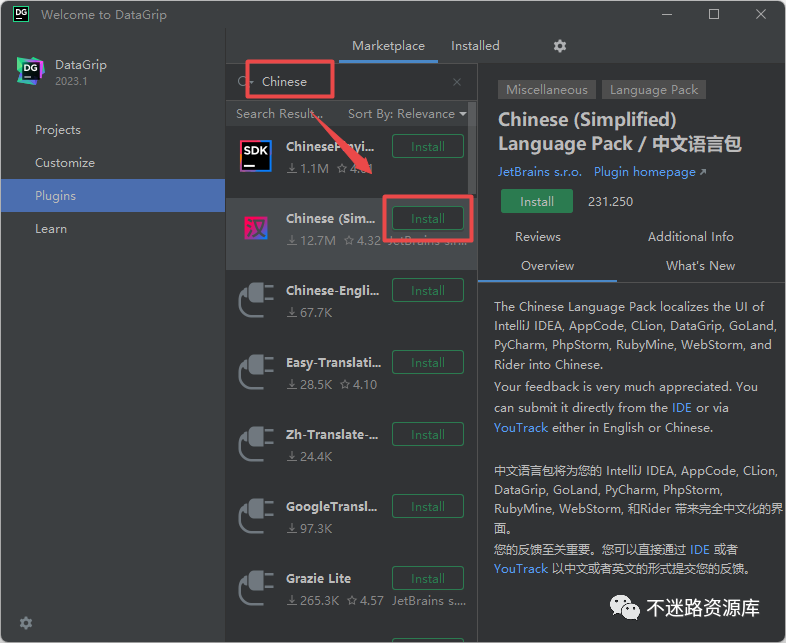
Task: Select the Easy-Translati... plugin name
Action: 333,363
